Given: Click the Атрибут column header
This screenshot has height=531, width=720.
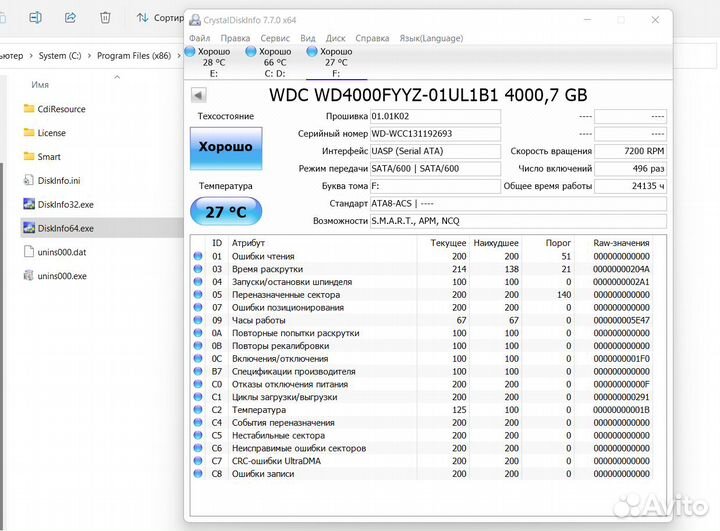Looking at the screenshot, I should click(248, 243).
